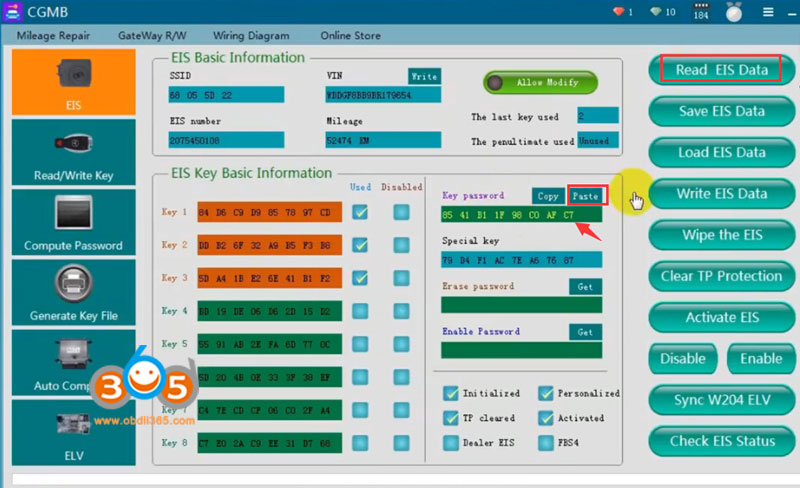Image resolution: width=800 pixels, height=488 pixels.
Task: Toggle the Allow Modify switch
Action: [540, 82]
